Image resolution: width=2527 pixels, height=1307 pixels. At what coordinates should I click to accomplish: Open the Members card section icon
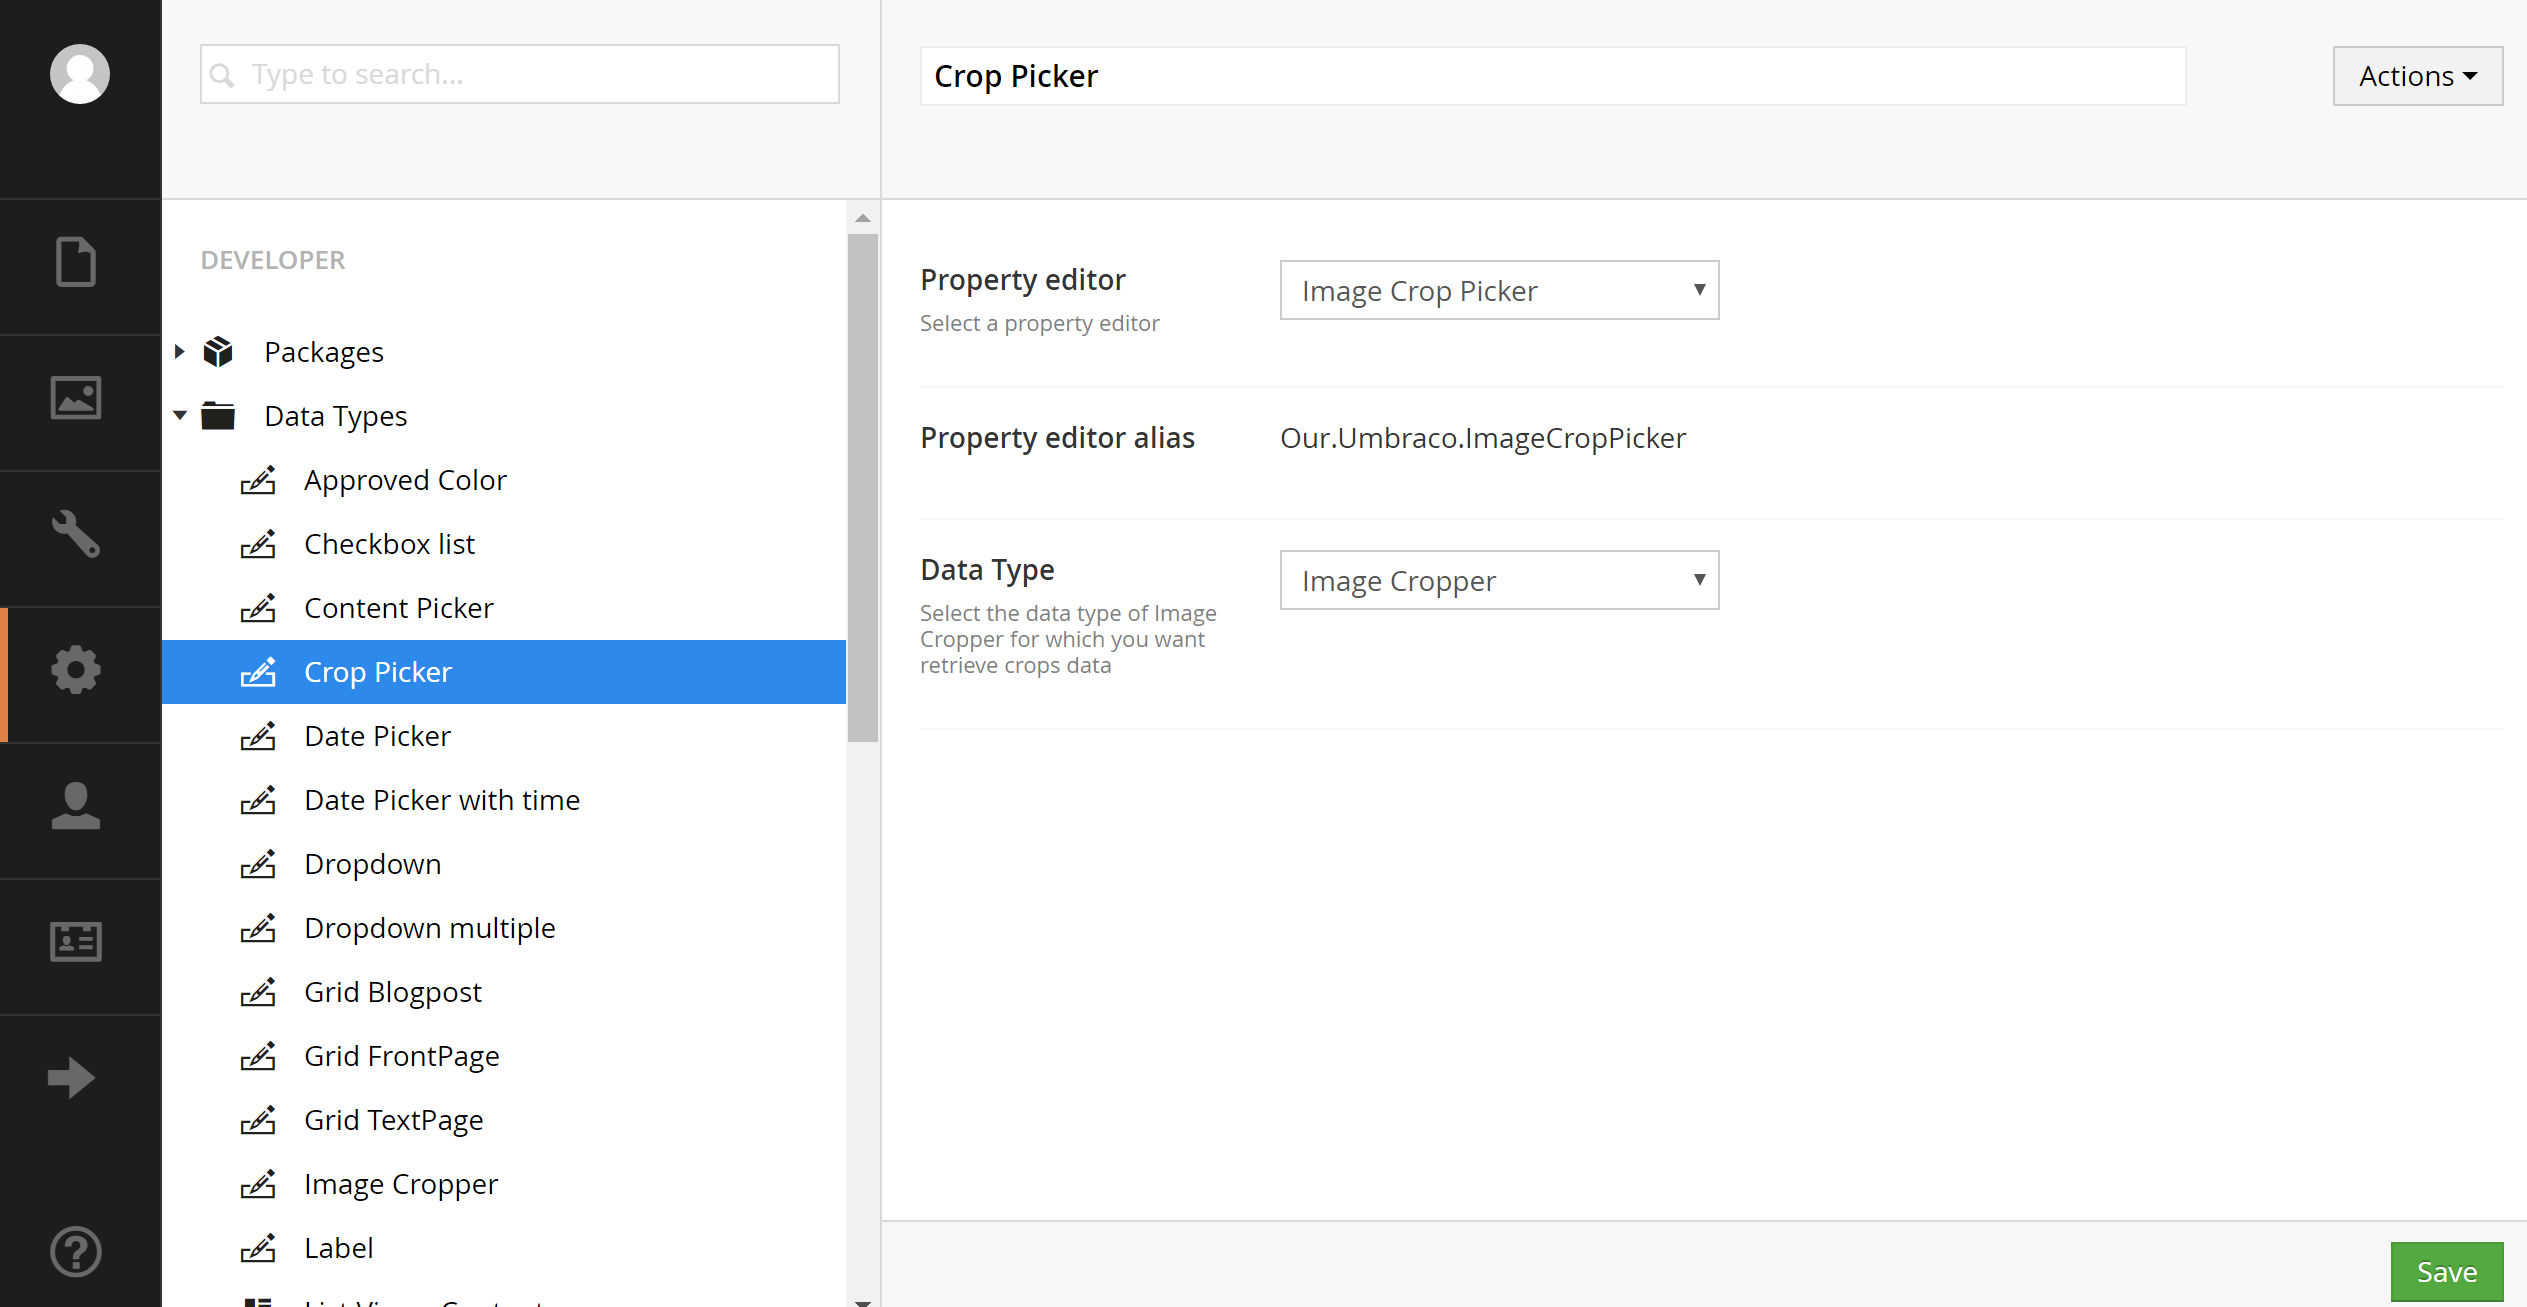point(76,942)
